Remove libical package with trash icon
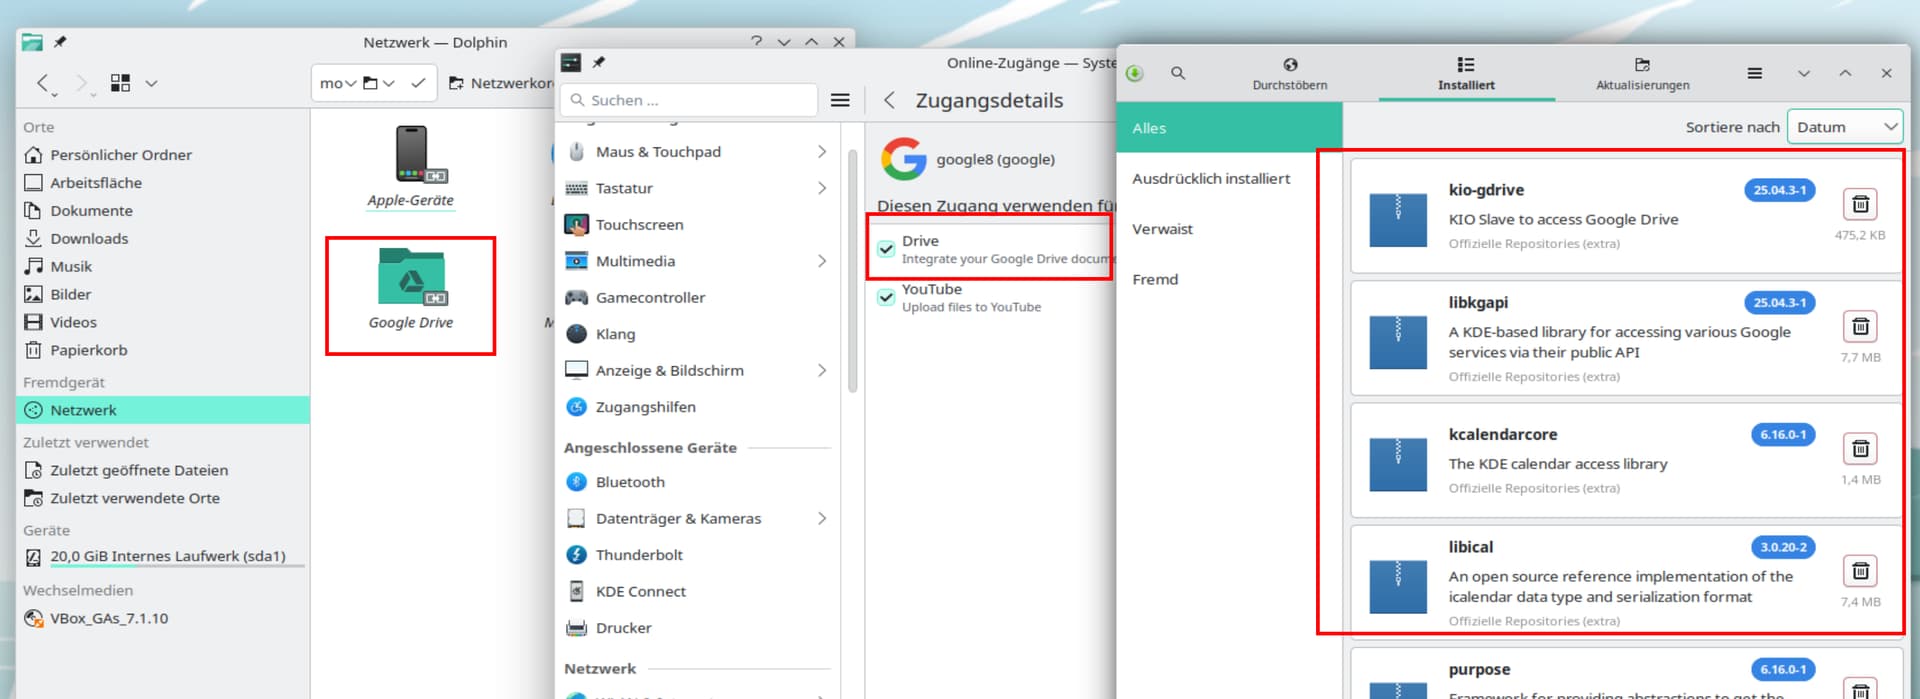This screenshot has height=699, width=1920. [x=1860, y=571]
